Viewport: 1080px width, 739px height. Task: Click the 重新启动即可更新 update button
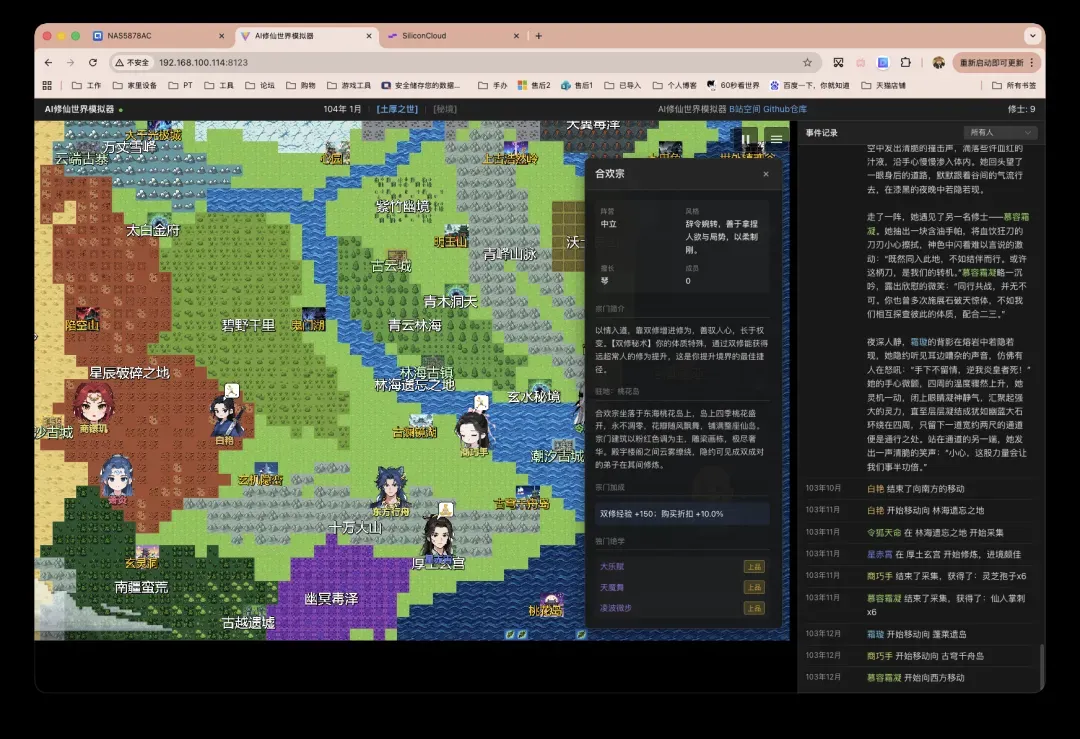(x=990, y=62)
